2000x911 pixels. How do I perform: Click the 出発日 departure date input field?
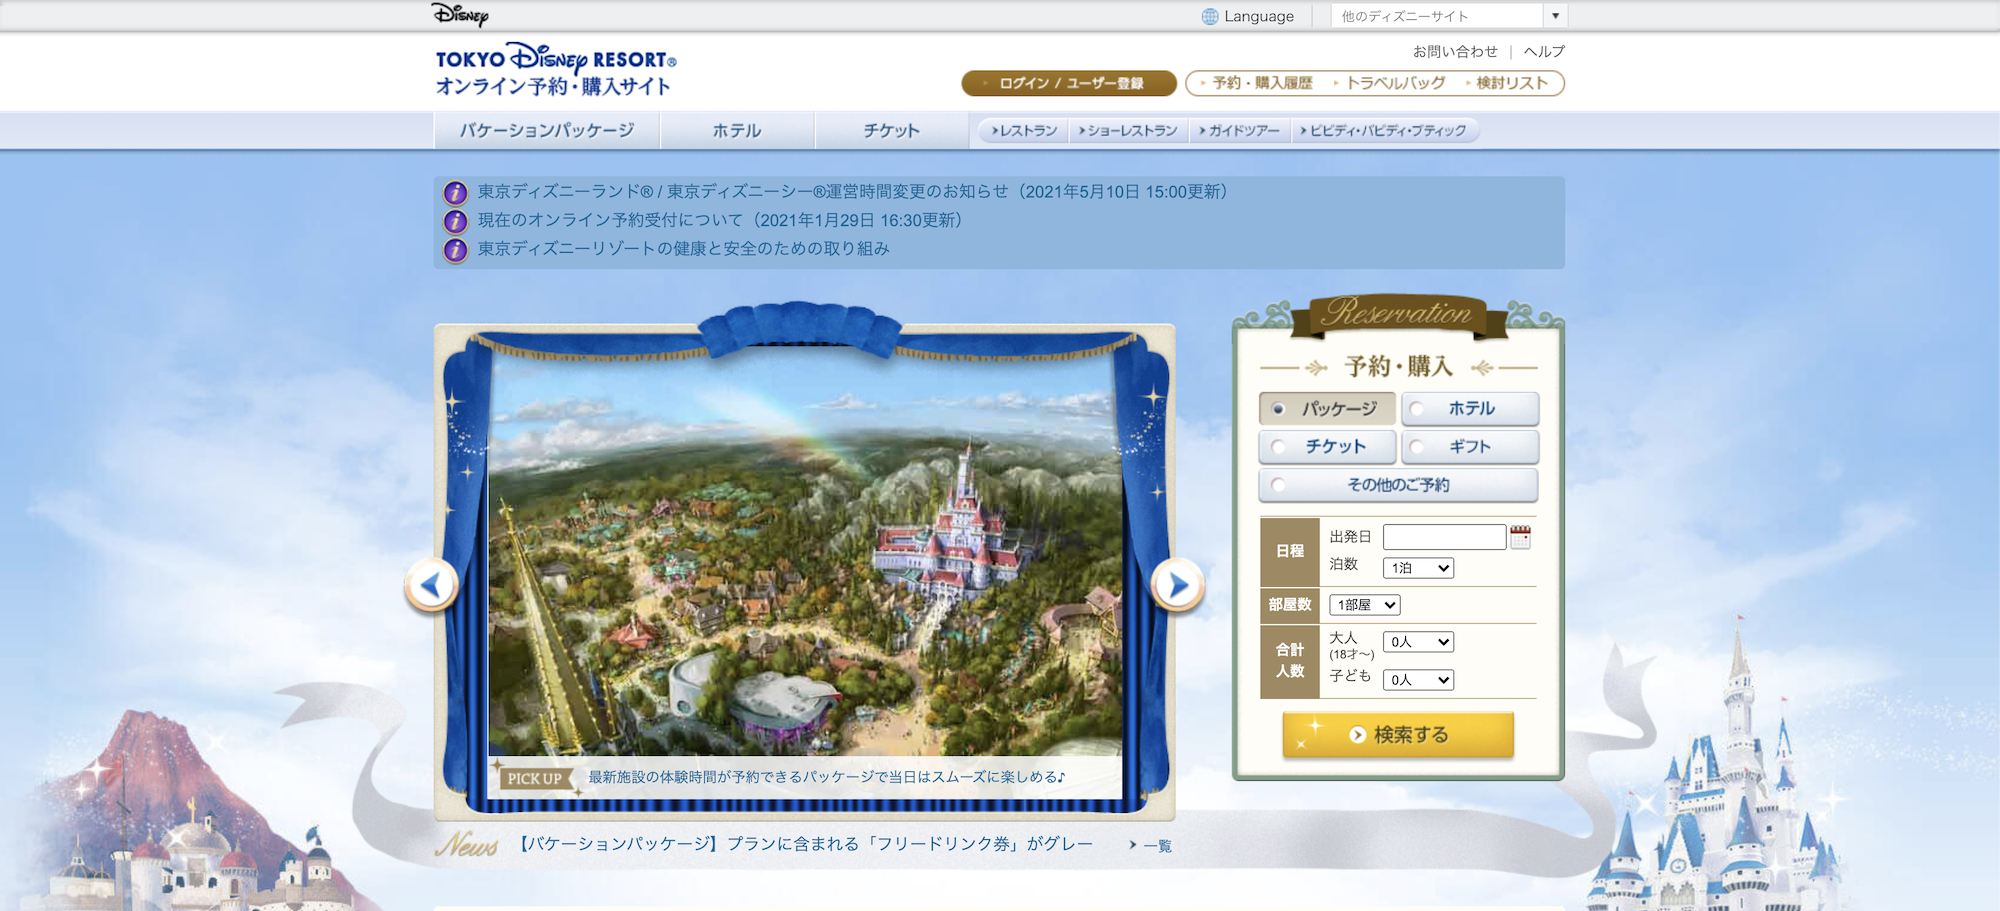1444,537
